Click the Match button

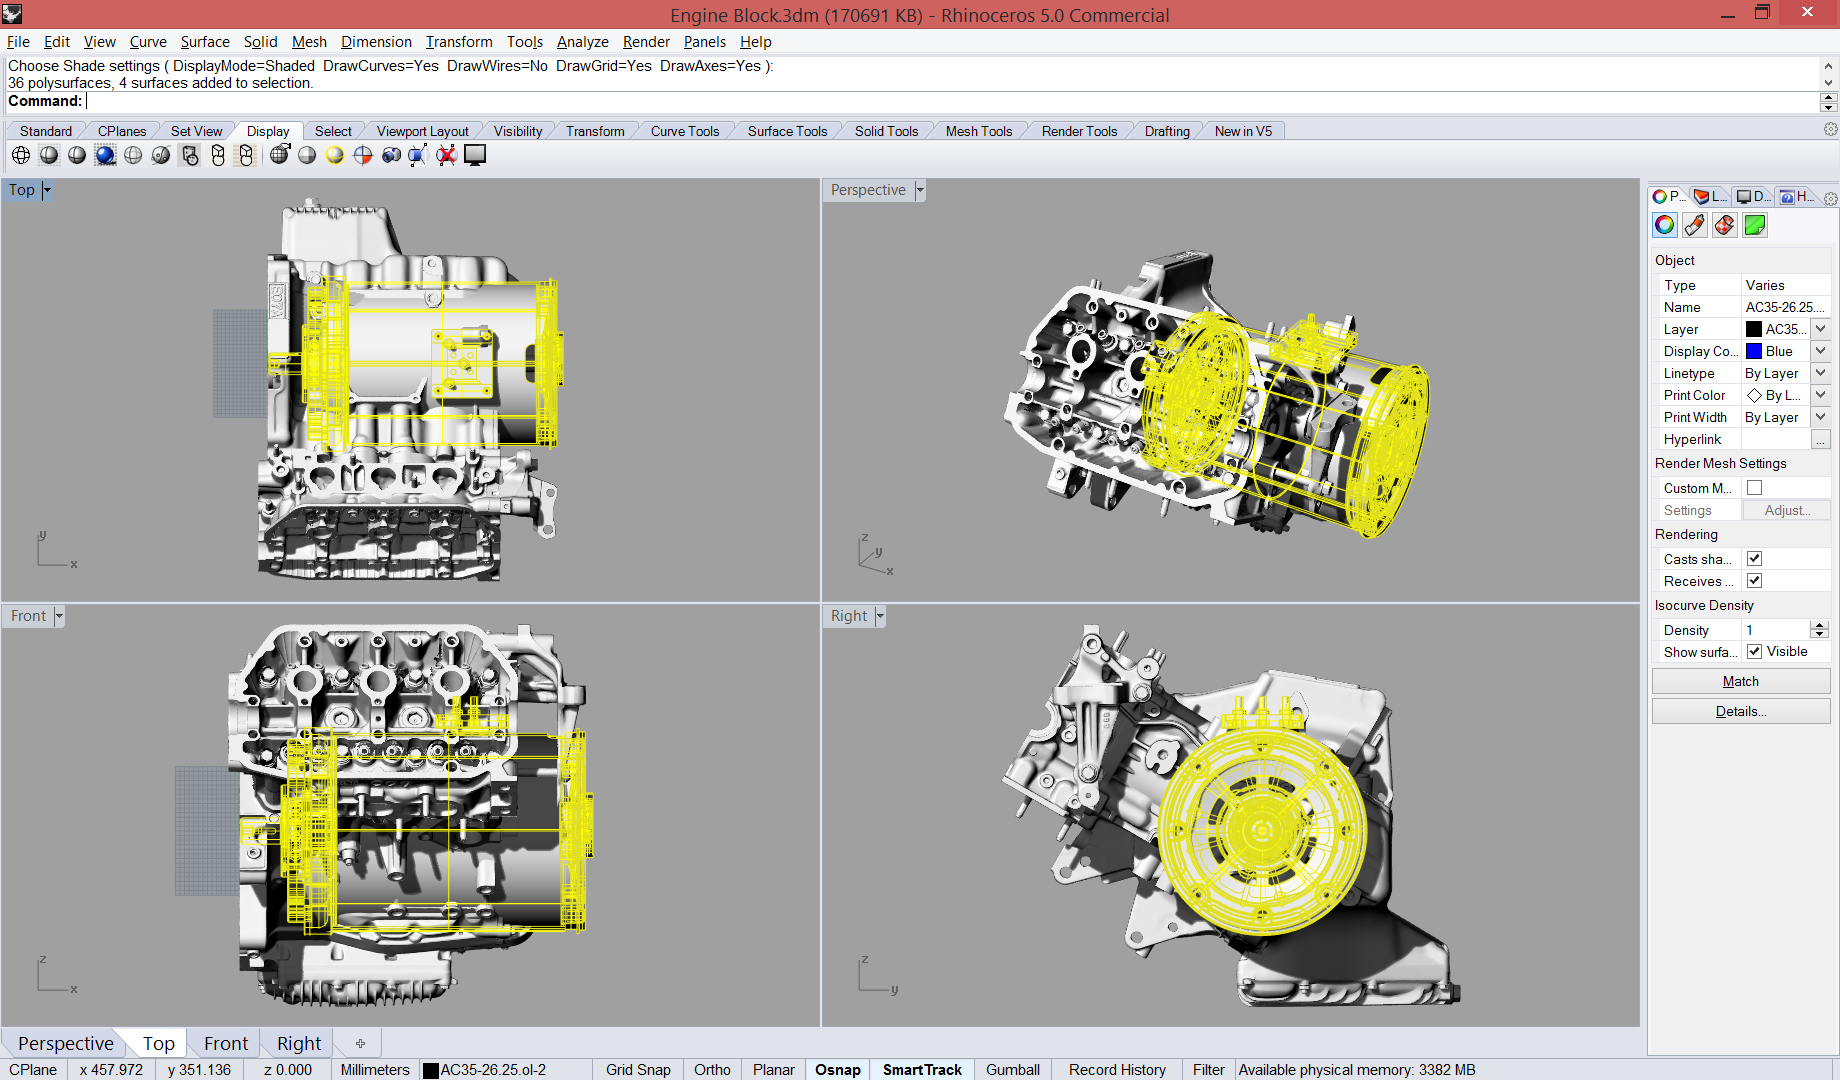1740,681
